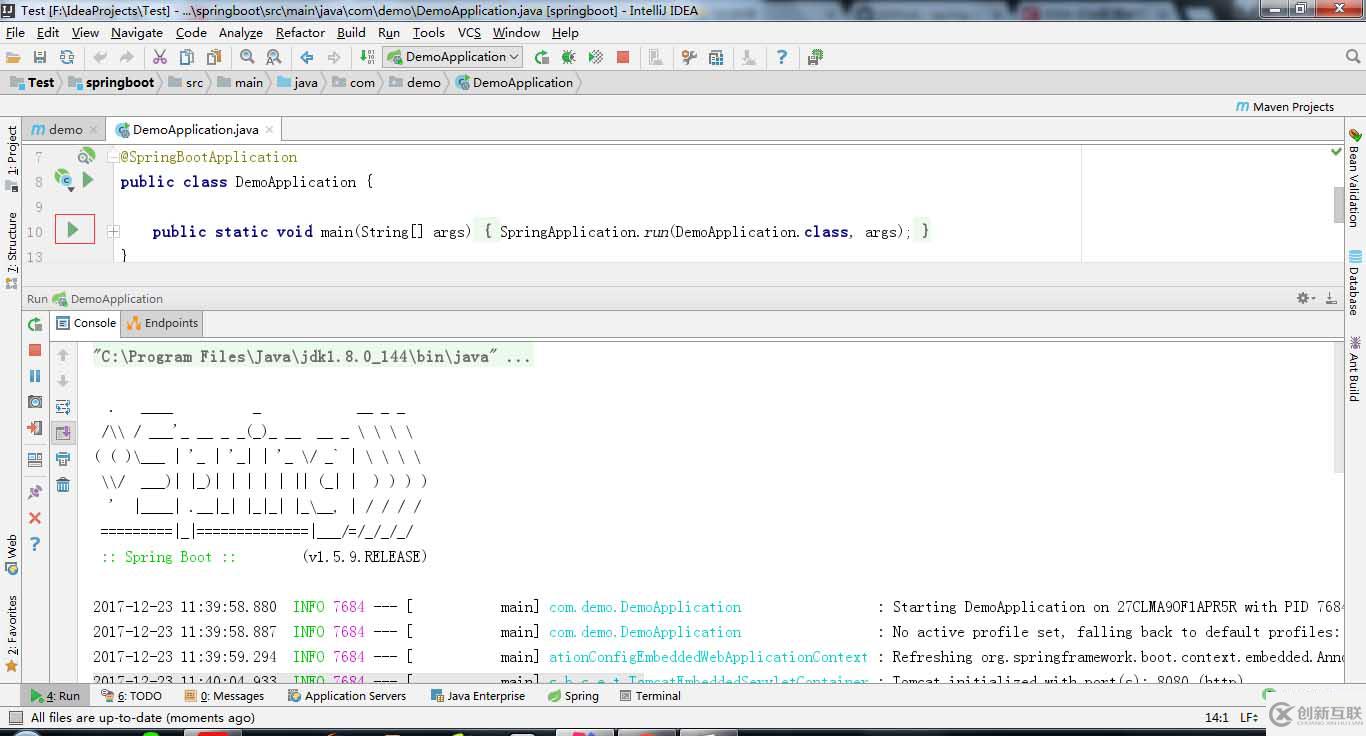Viewport: 1366px width, 736px height.
Task: Click the Save All toolbar icon
Action: pos(40,58)
